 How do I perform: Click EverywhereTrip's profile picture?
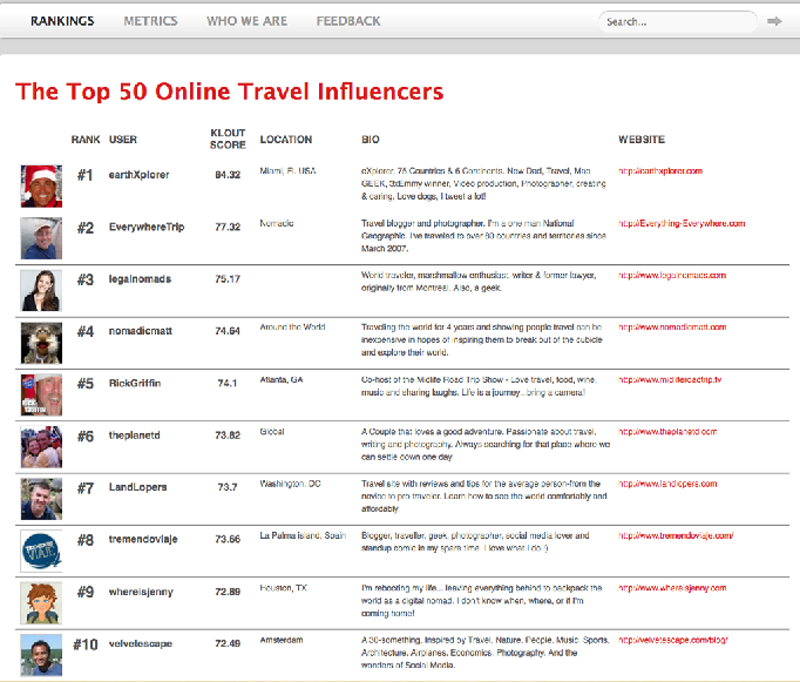[42, 238]
